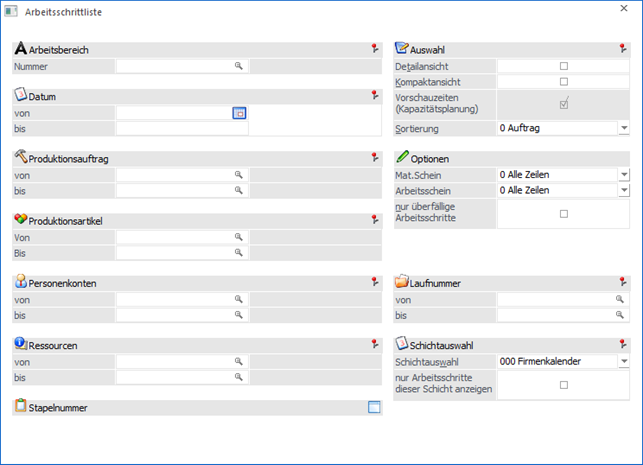This screenshot has height=465, width=643.
Task: Enable the Detailansicht checkbox
Action: point(563,66)
